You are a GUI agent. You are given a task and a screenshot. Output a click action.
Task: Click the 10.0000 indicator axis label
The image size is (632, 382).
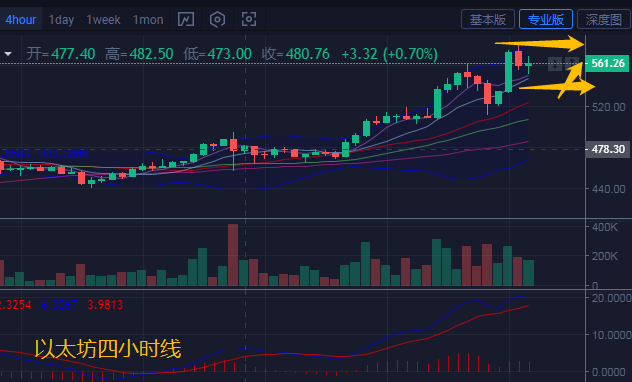(611, 335)
